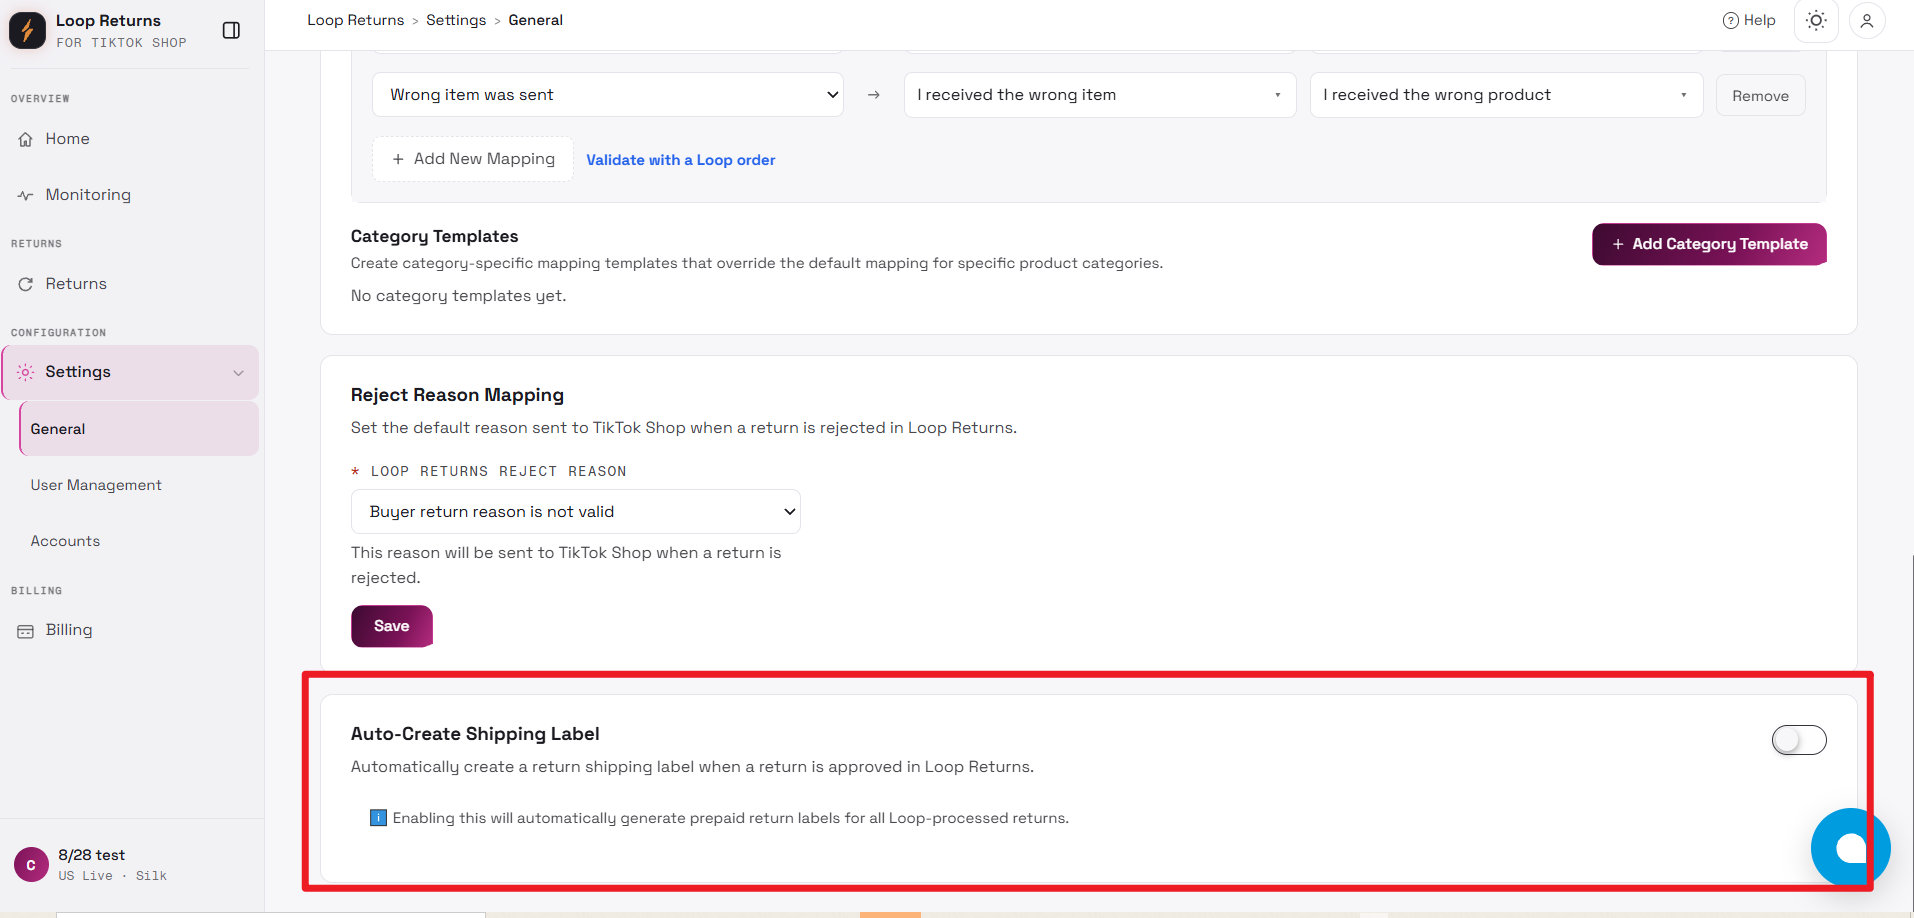
Task: Enable the Auto-Create Shipping Label toggle
Action: [x=1798, y=740]
